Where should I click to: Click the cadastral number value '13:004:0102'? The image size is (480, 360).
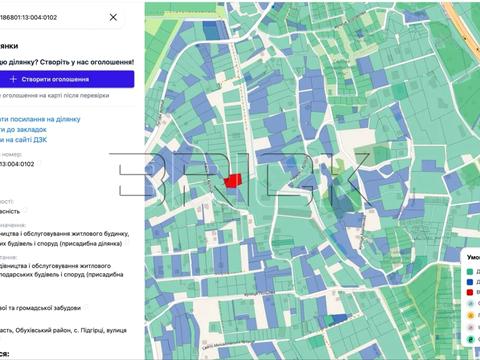pos(17,164)
